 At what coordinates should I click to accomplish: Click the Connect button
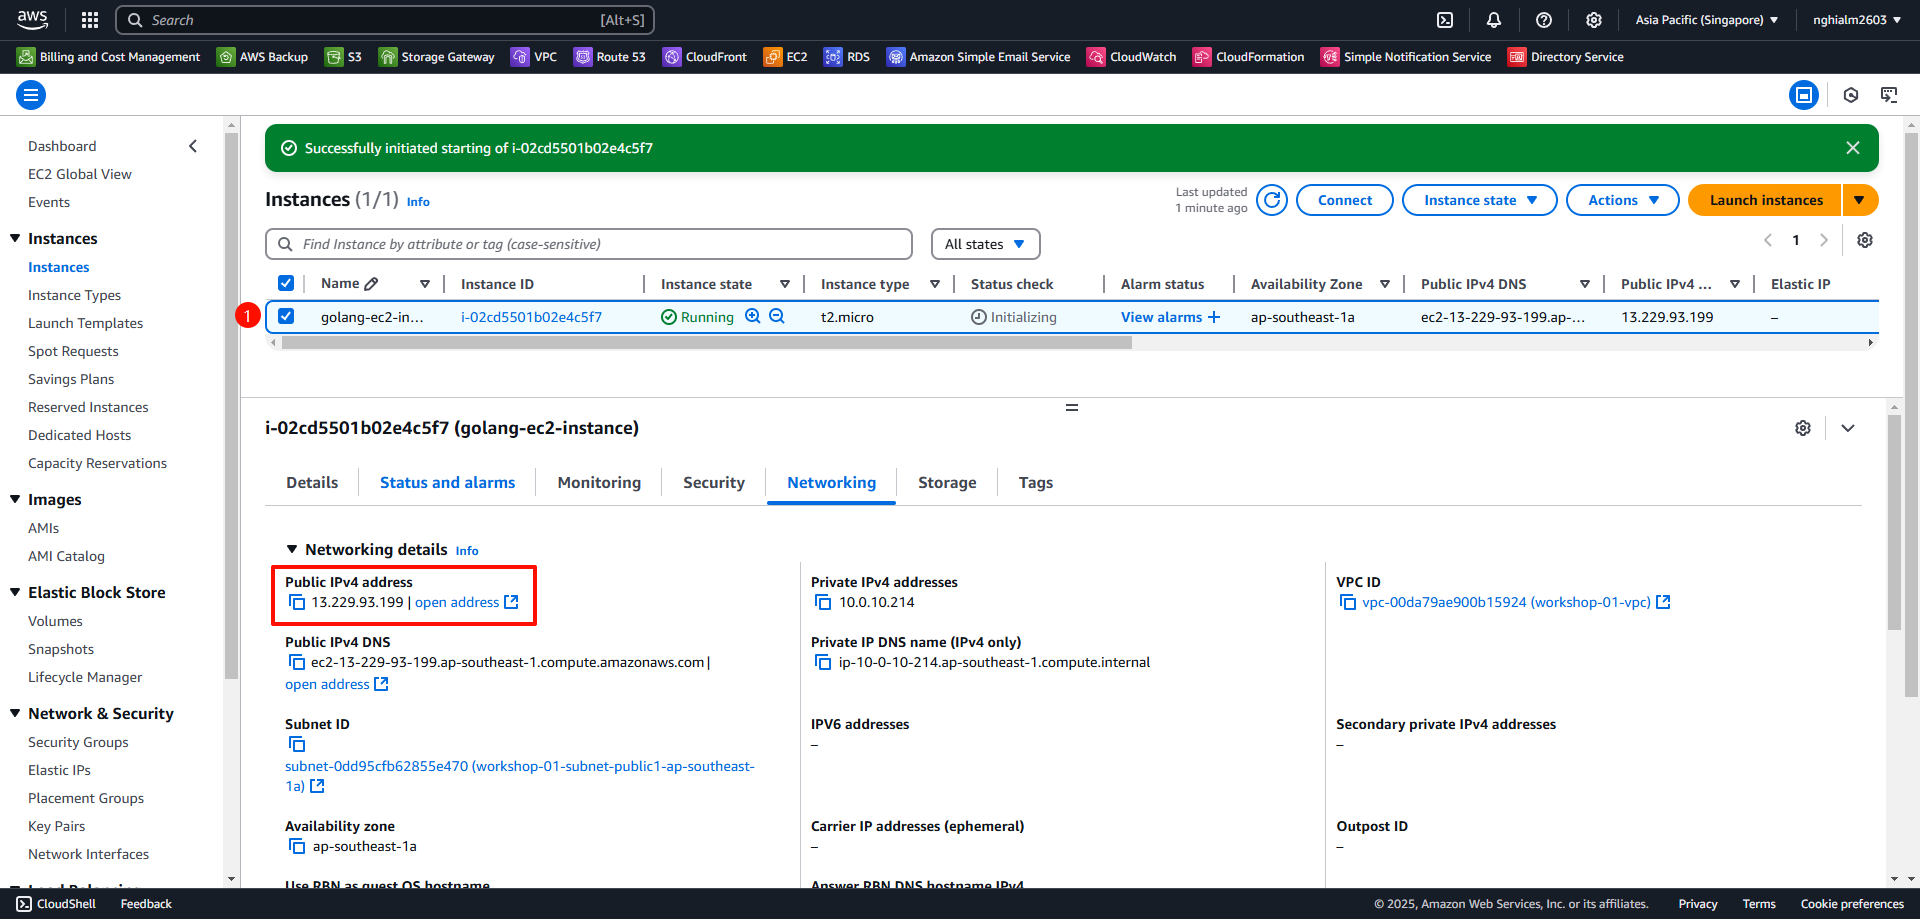(1345, 200)
